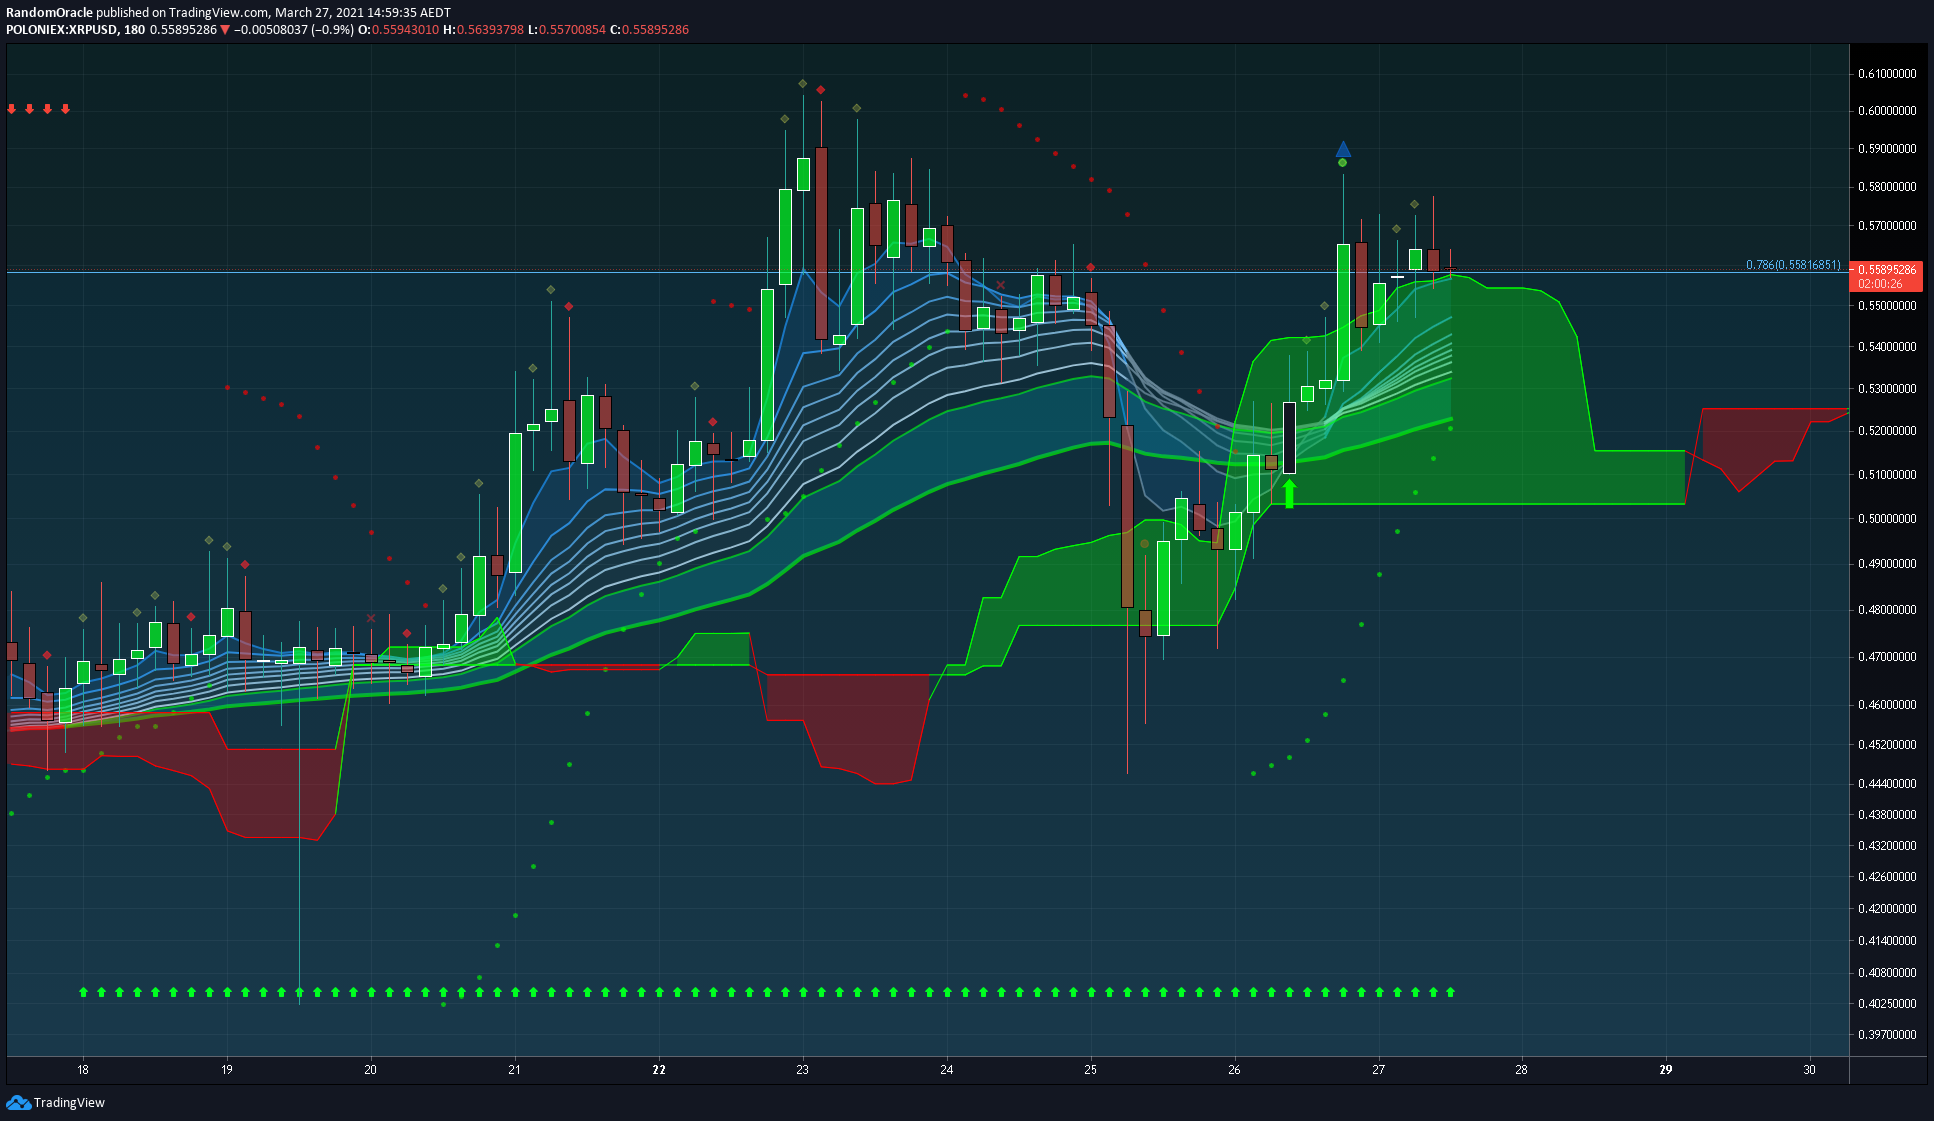Viewport: 1934px width, 1121px height.
Task: Click the 0.786 Fibonacci level label
Action: 1793,265
